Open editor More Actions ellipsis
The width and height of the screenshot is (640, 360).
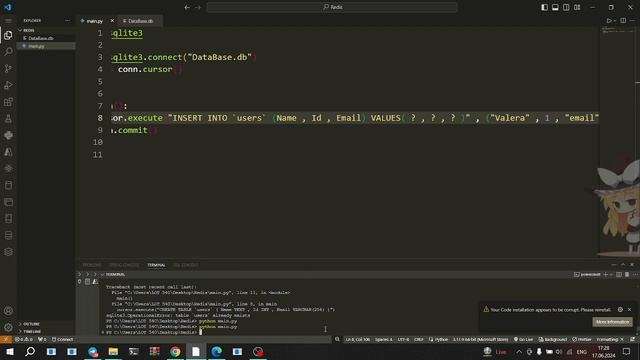(x=633, y=20)
